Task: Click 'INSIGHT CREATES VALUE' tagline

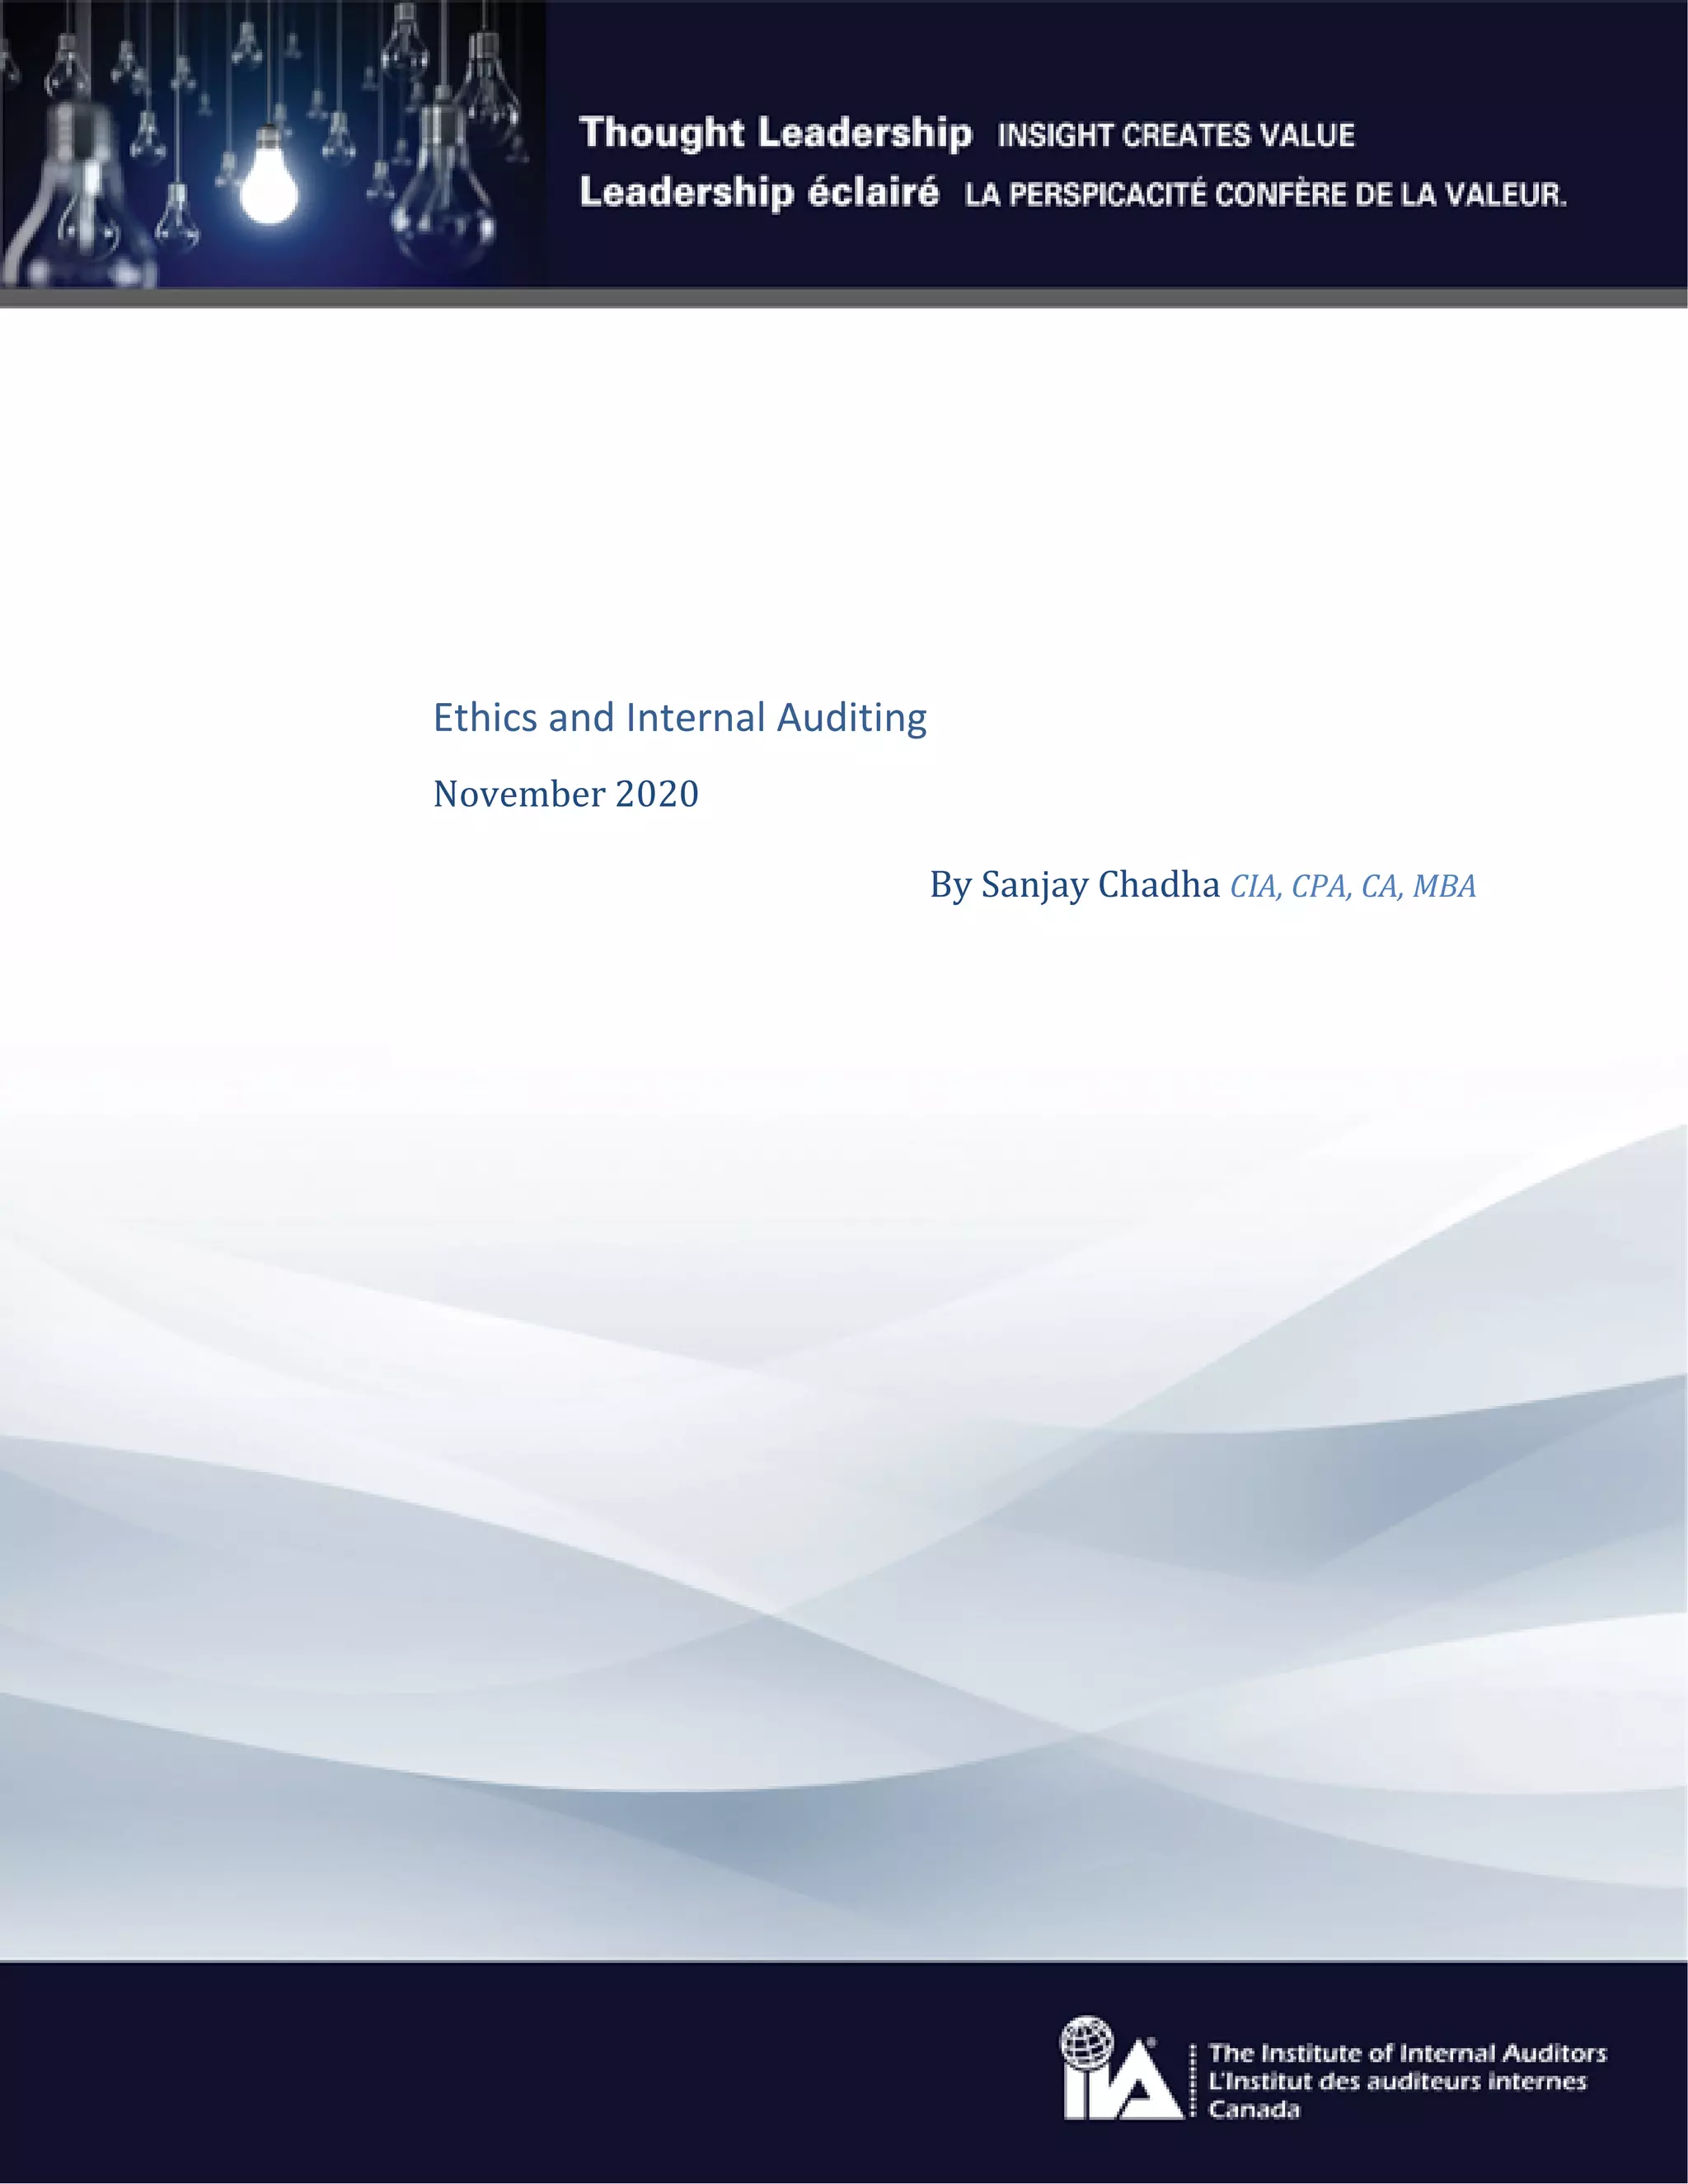Action: (x=1176, y=135)
